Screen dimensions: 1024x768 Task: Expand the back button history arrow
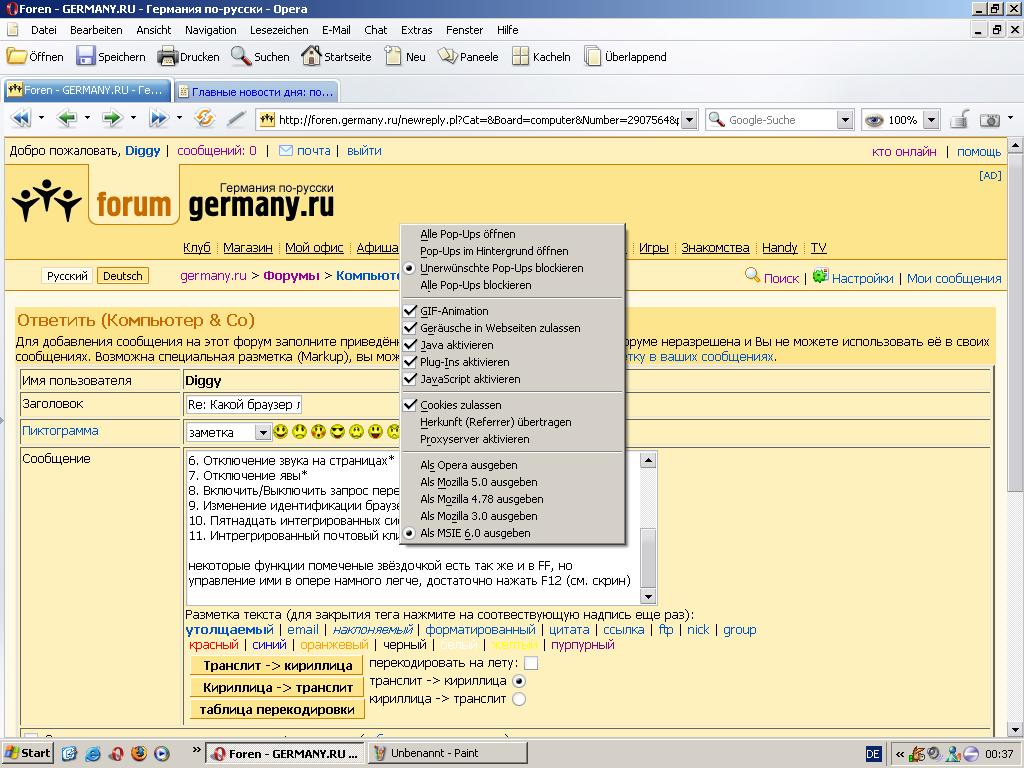[87, 118]
